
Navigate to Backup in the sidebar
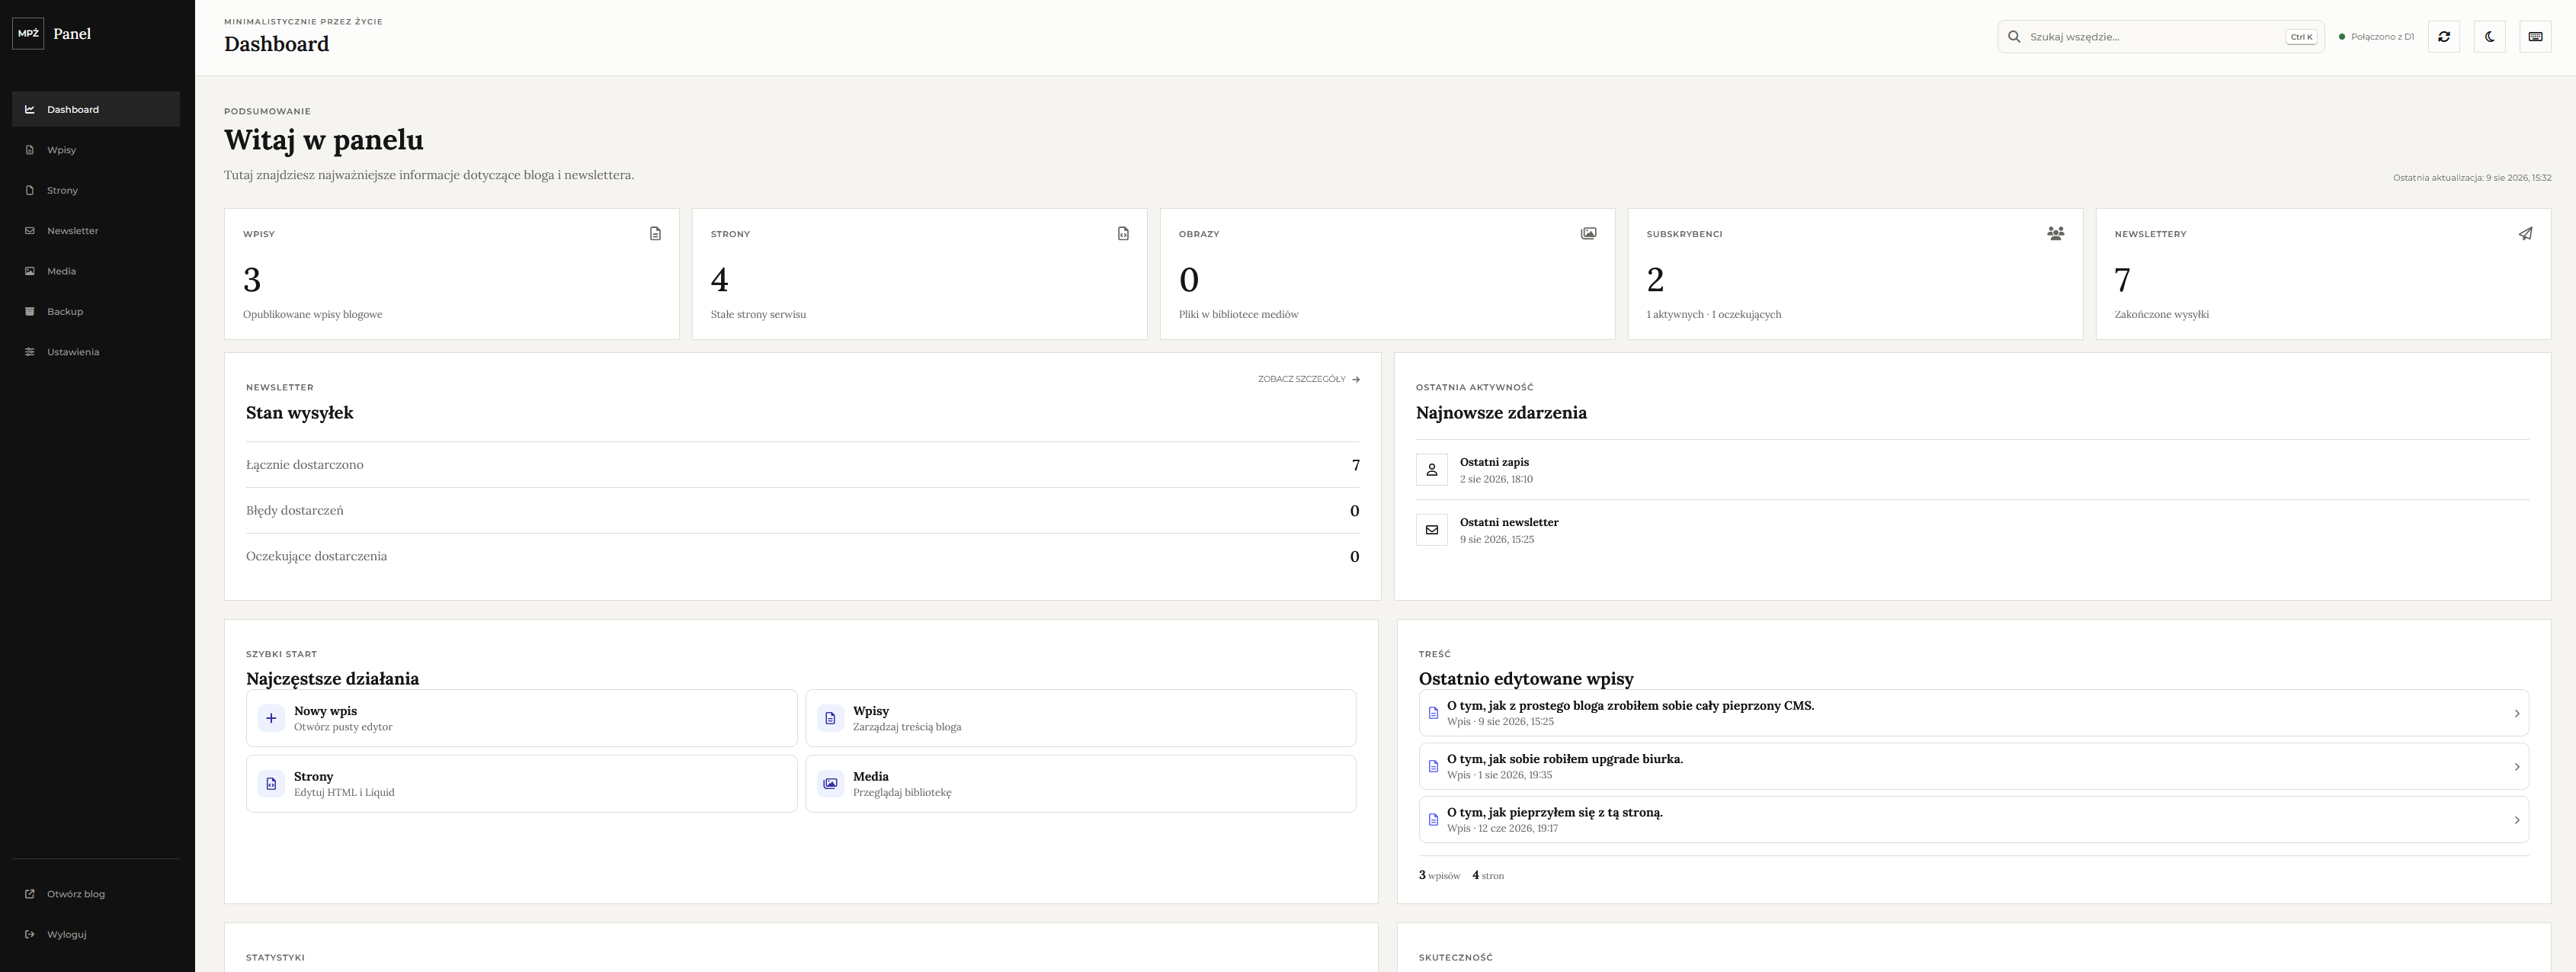click(x=96, y=311)
